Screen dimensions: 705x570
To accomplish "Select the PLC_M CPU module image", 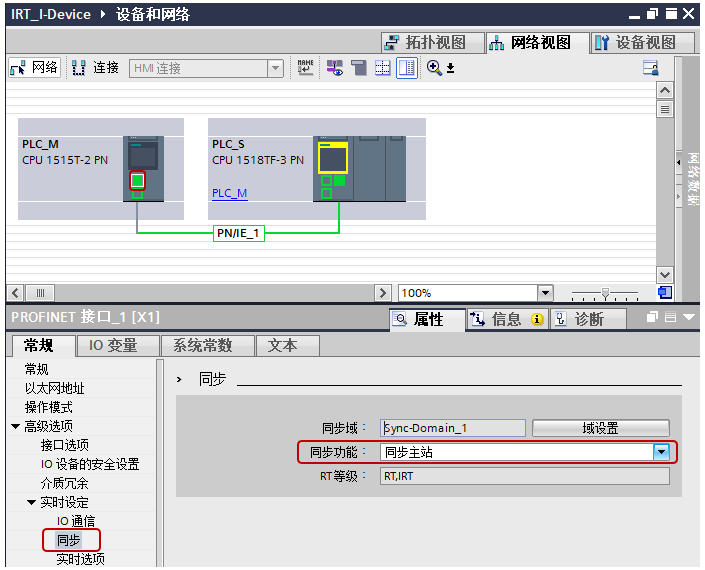I will point(143,169).
